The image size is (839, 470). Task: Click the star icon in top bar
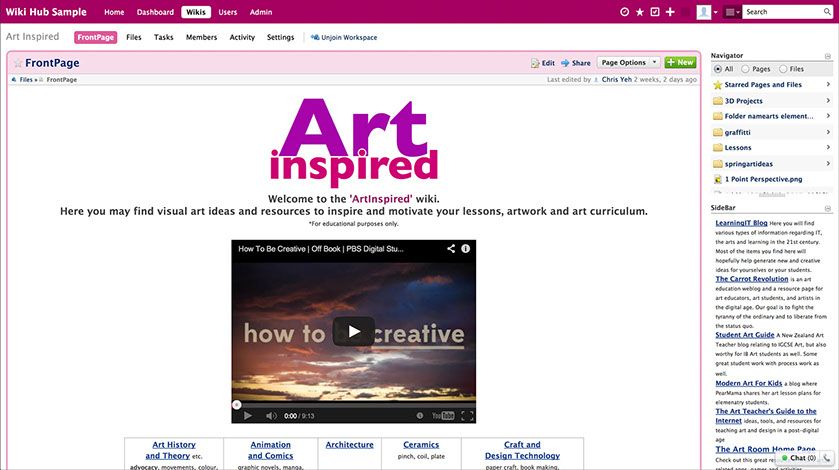coord(640,12)
